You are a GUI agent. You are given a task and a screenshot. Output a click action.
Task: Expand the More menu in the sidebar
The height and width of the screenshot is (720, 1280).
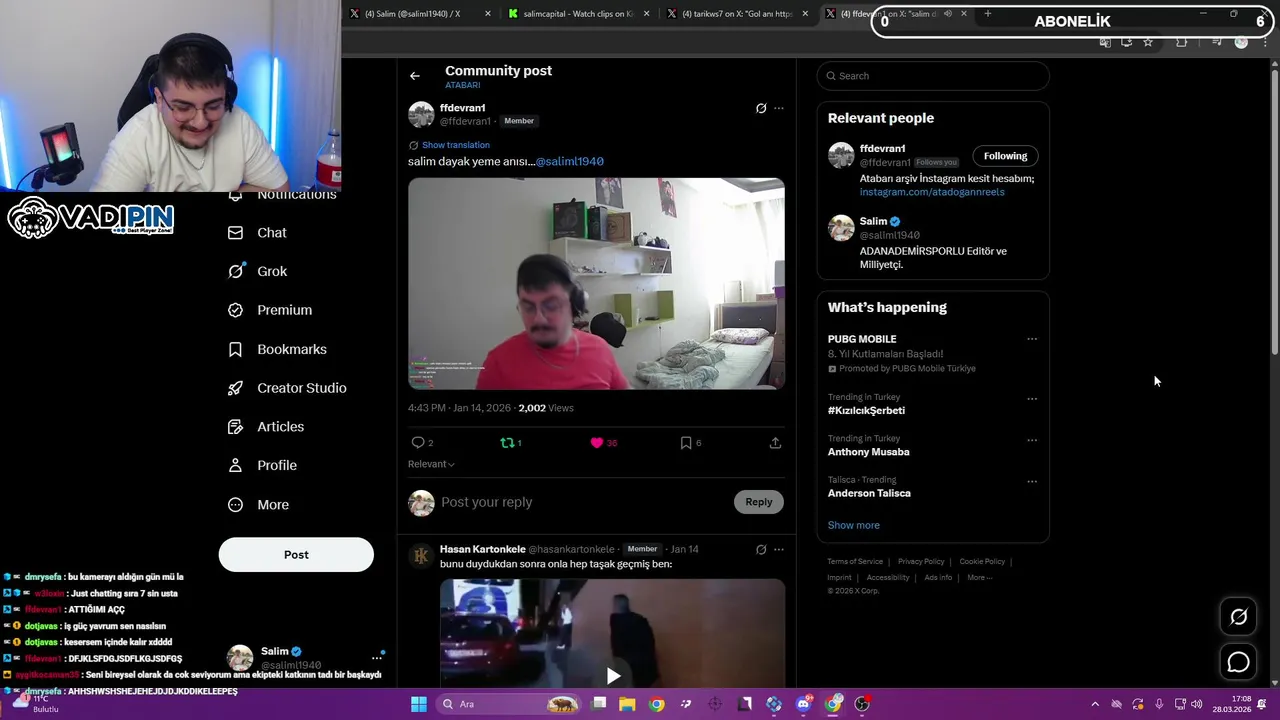pyautogui.click(x=258, y=504)
